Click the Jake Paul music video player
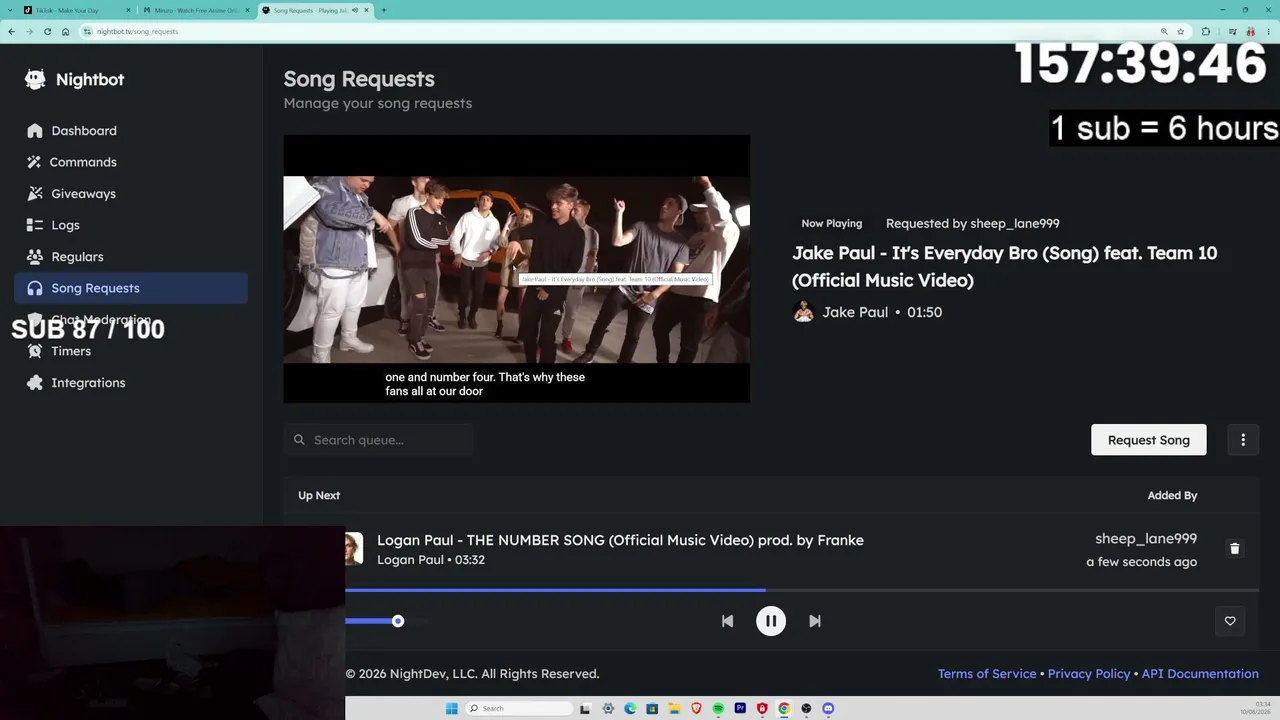Screen dimensions: 1280x720 click(516, 269)
